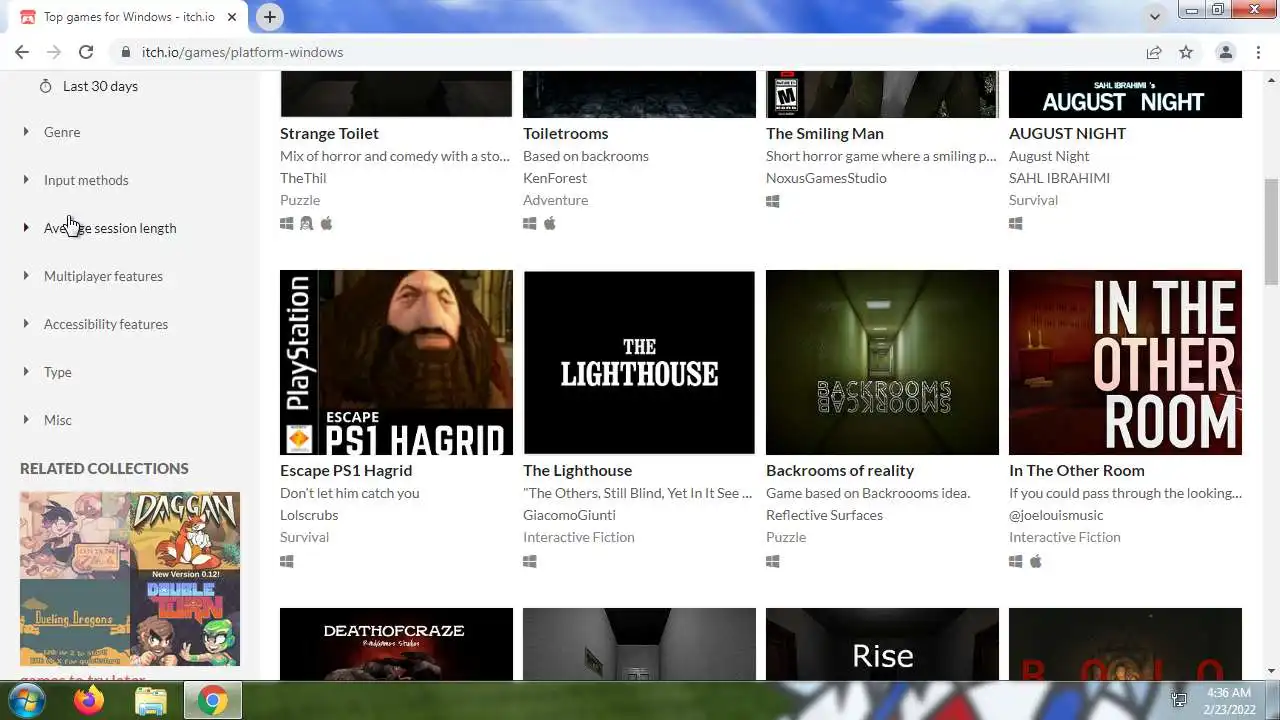Open Reflective Surfaces author page
This screenshot has width=1280, height=720.
pyautogui.click(x=824, y=515)
